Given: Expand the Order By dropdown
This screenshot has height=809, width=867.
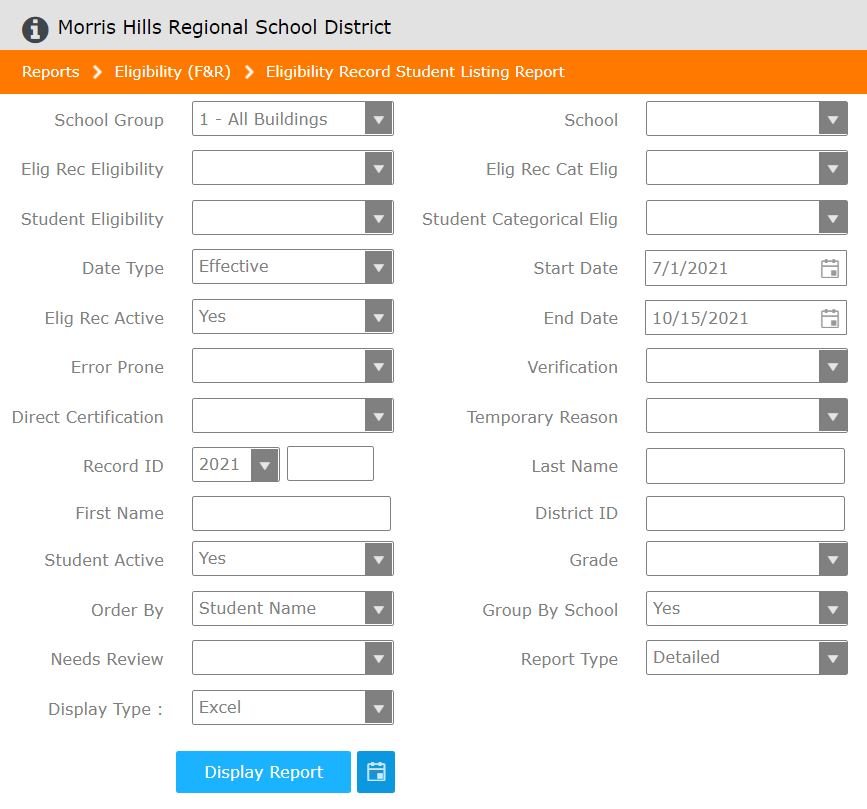Looking at the screenshot, I should click(378, 608).
